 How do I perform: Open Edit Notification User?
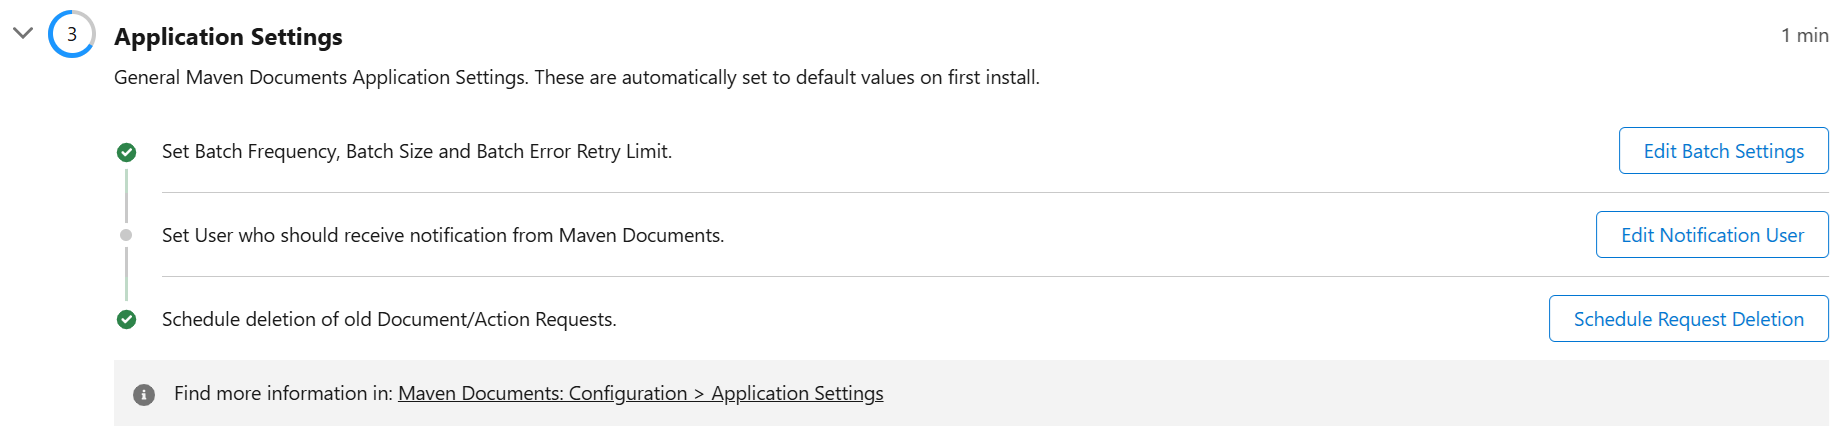click(x=1712, y=235)
